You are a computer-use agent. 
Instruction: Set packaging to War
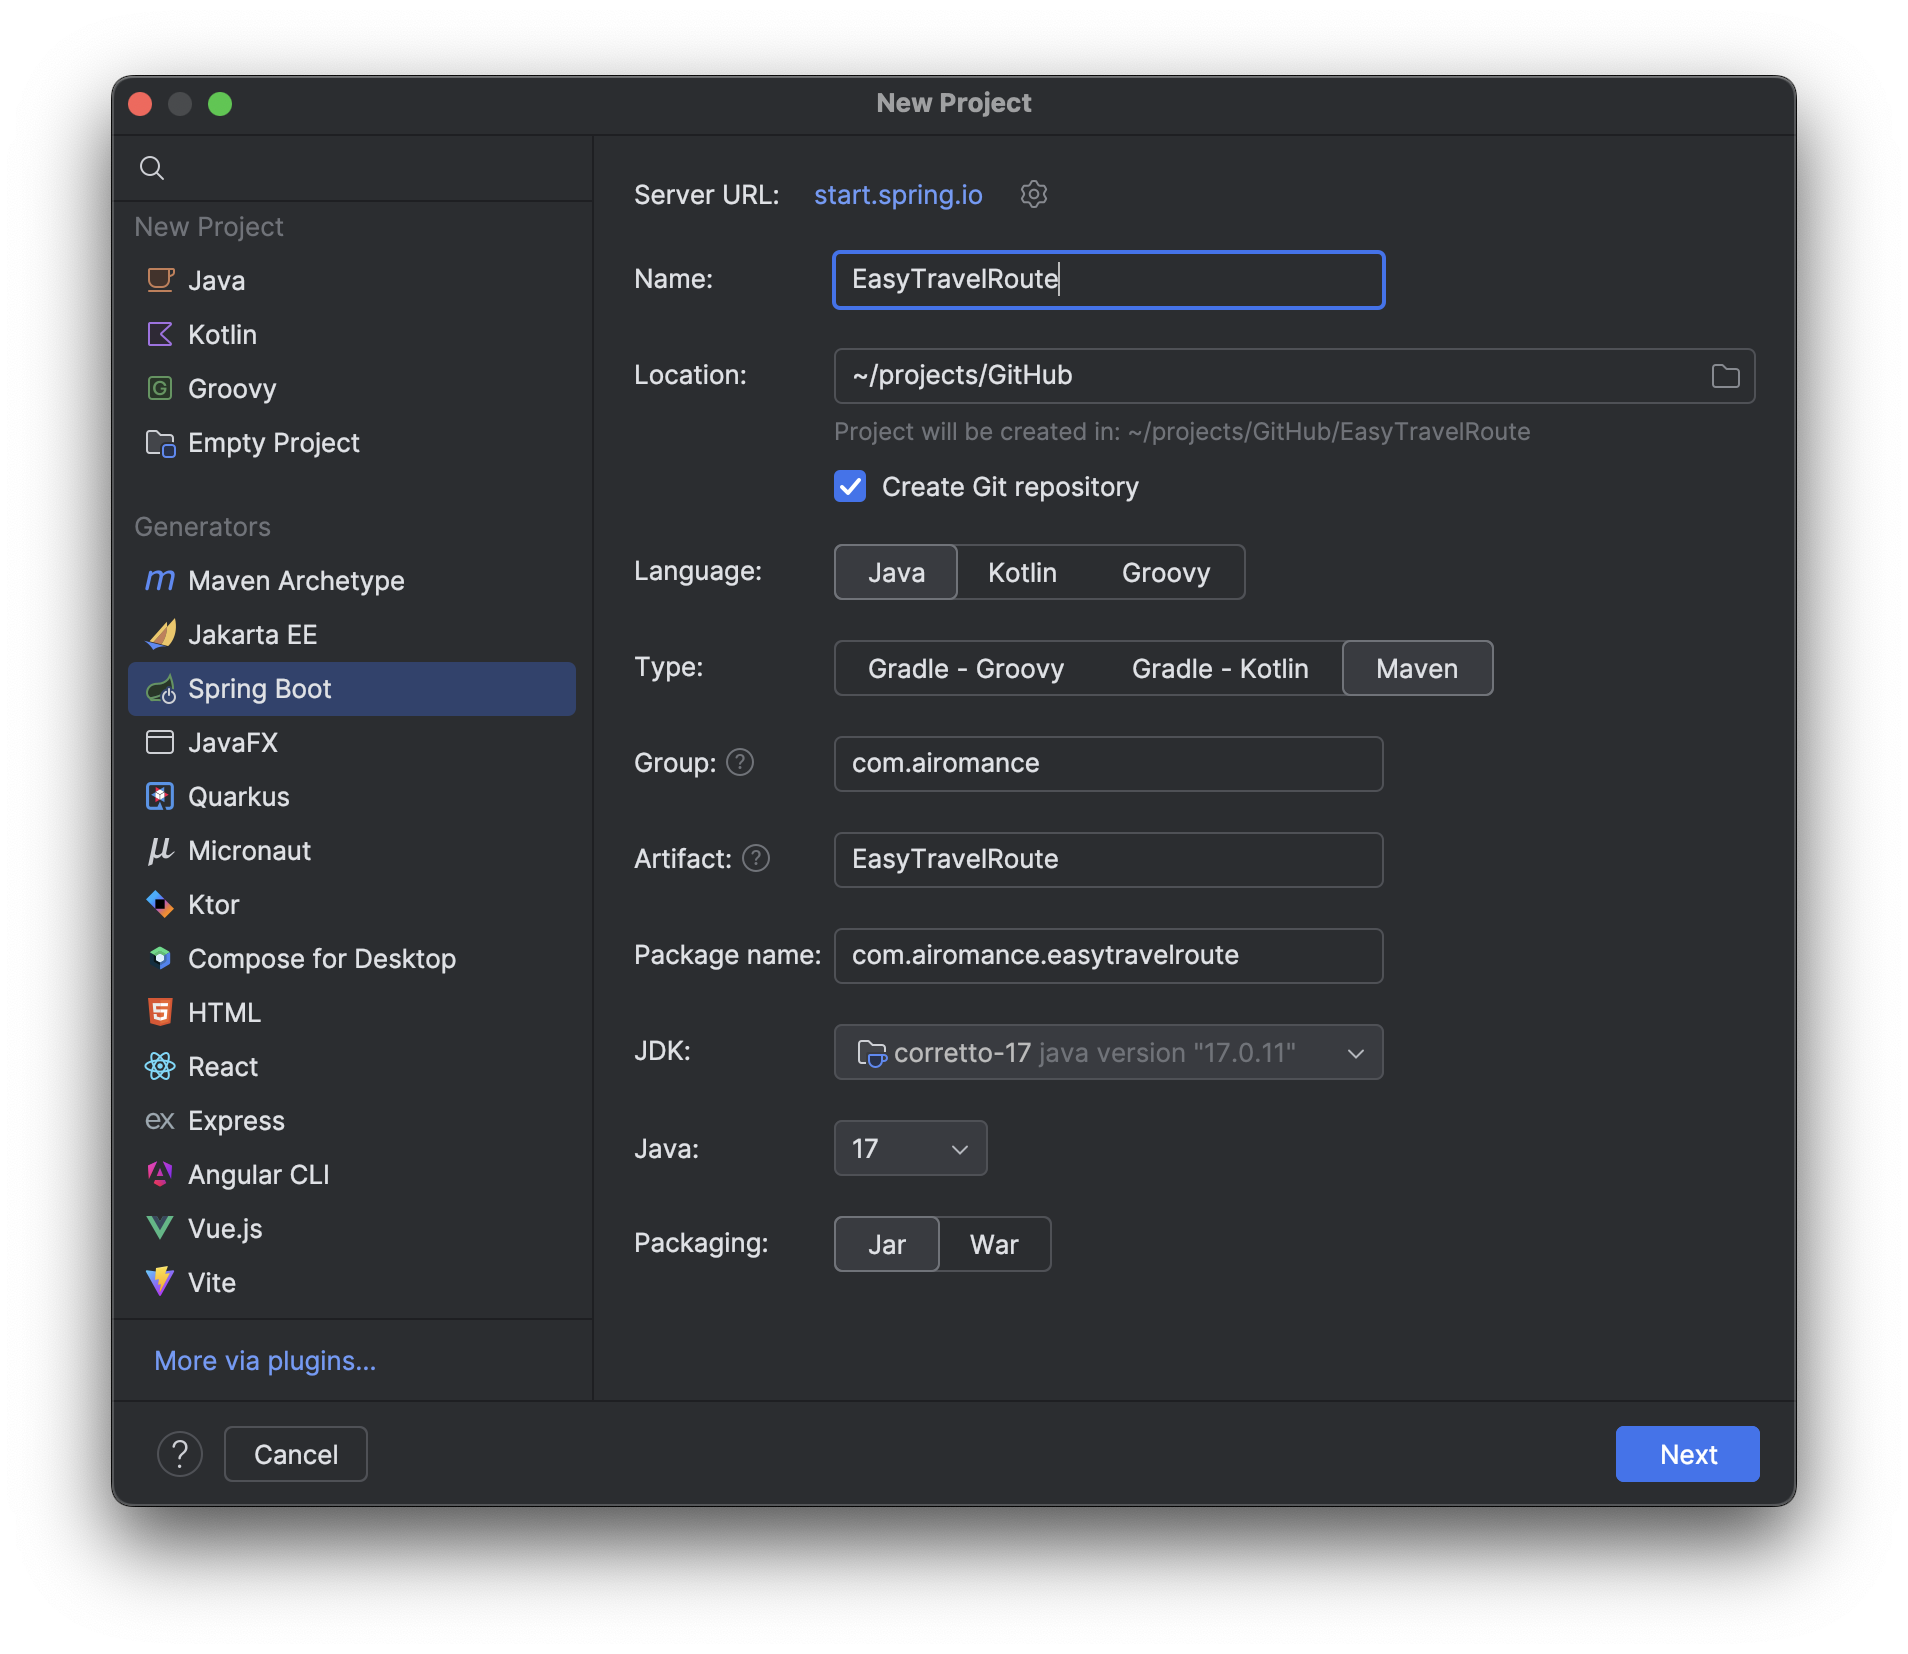(994, 1244)
